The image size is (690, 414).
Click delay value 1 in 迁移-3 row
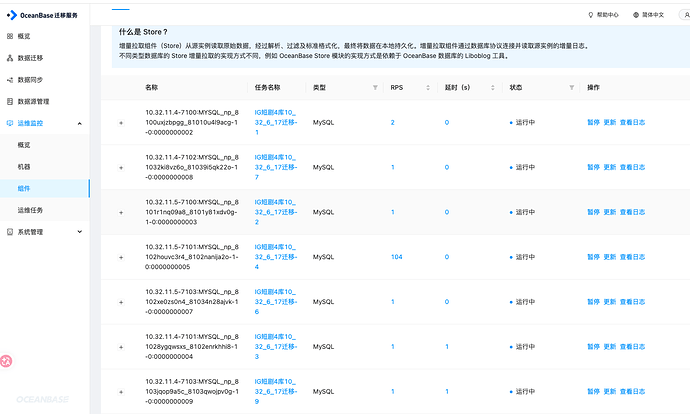click(447, 347)
